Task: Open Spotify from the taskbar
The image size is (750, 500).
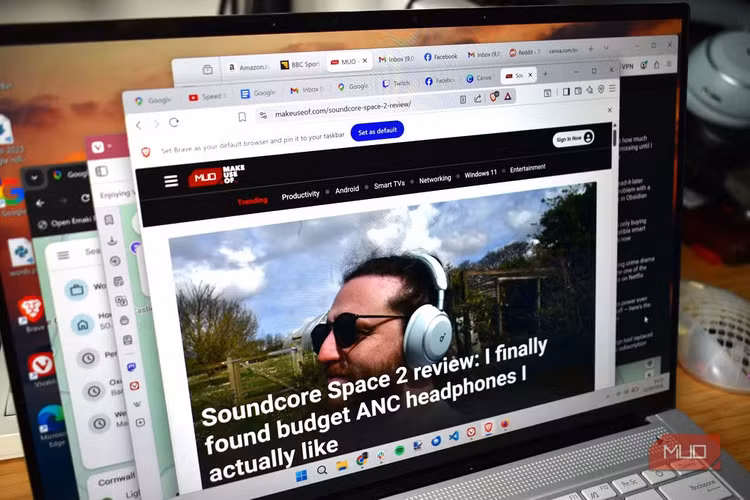Action: 399,450
